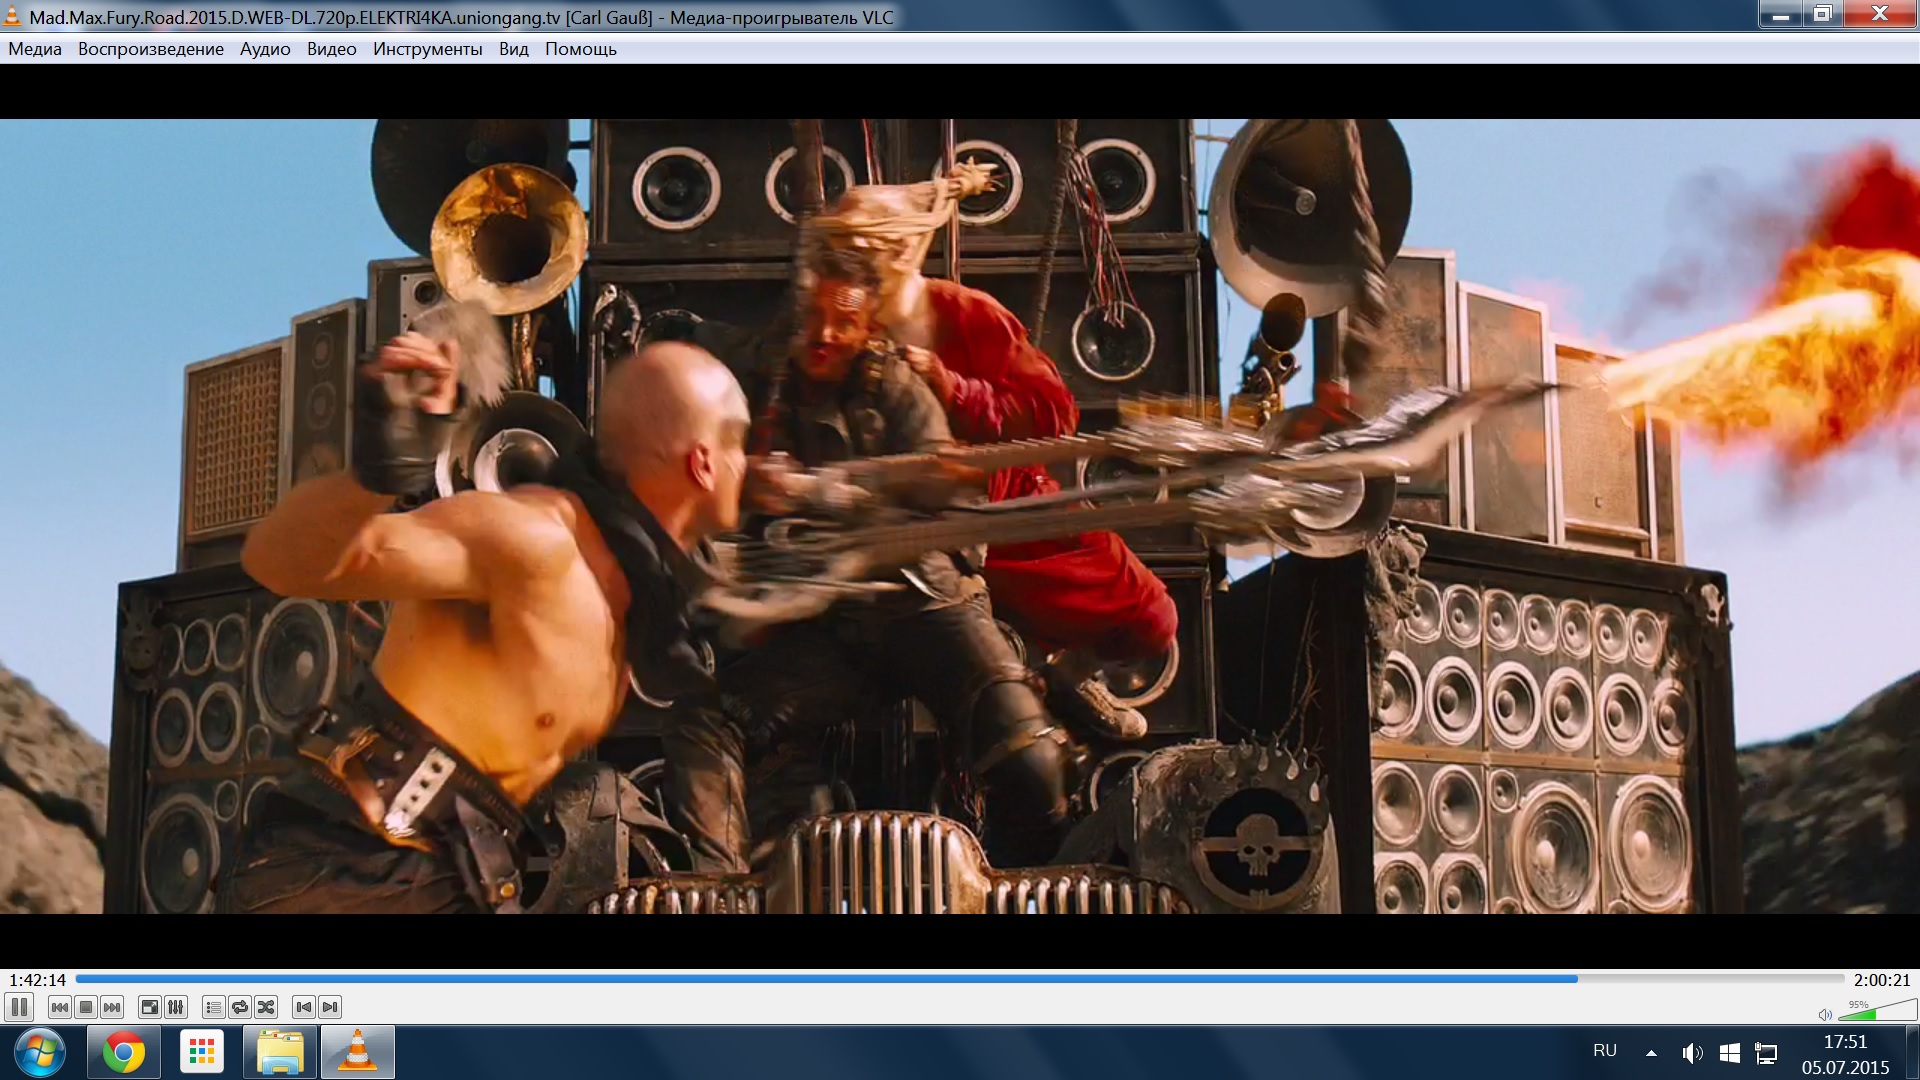
Task: Expand the Аудио menu
Action: tap(265, 49)
